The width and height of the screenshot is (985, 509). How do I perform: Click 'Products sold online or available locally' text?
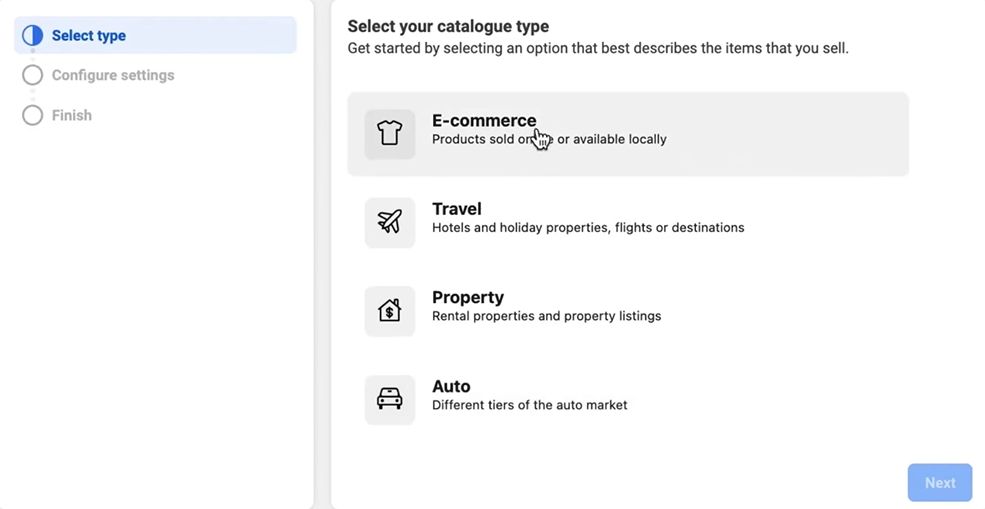coord(549,140)
